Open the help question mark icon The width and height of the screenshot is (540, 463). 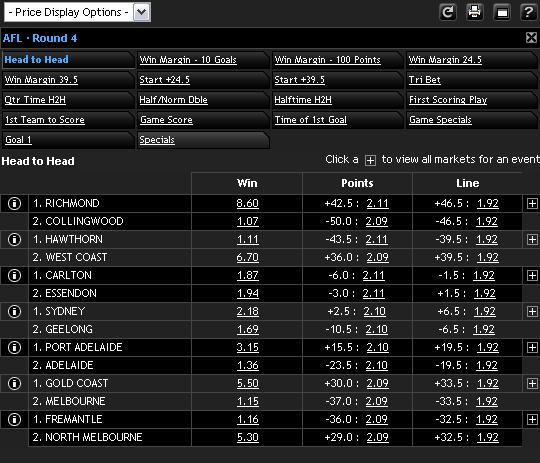pyautogui.click(x=528, y=12)
